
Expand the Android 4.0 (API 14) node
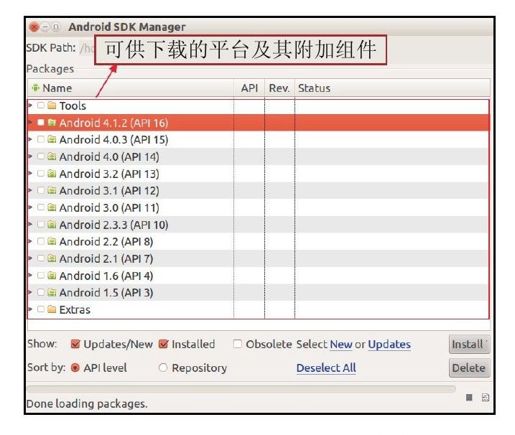[x=30, y=156]
